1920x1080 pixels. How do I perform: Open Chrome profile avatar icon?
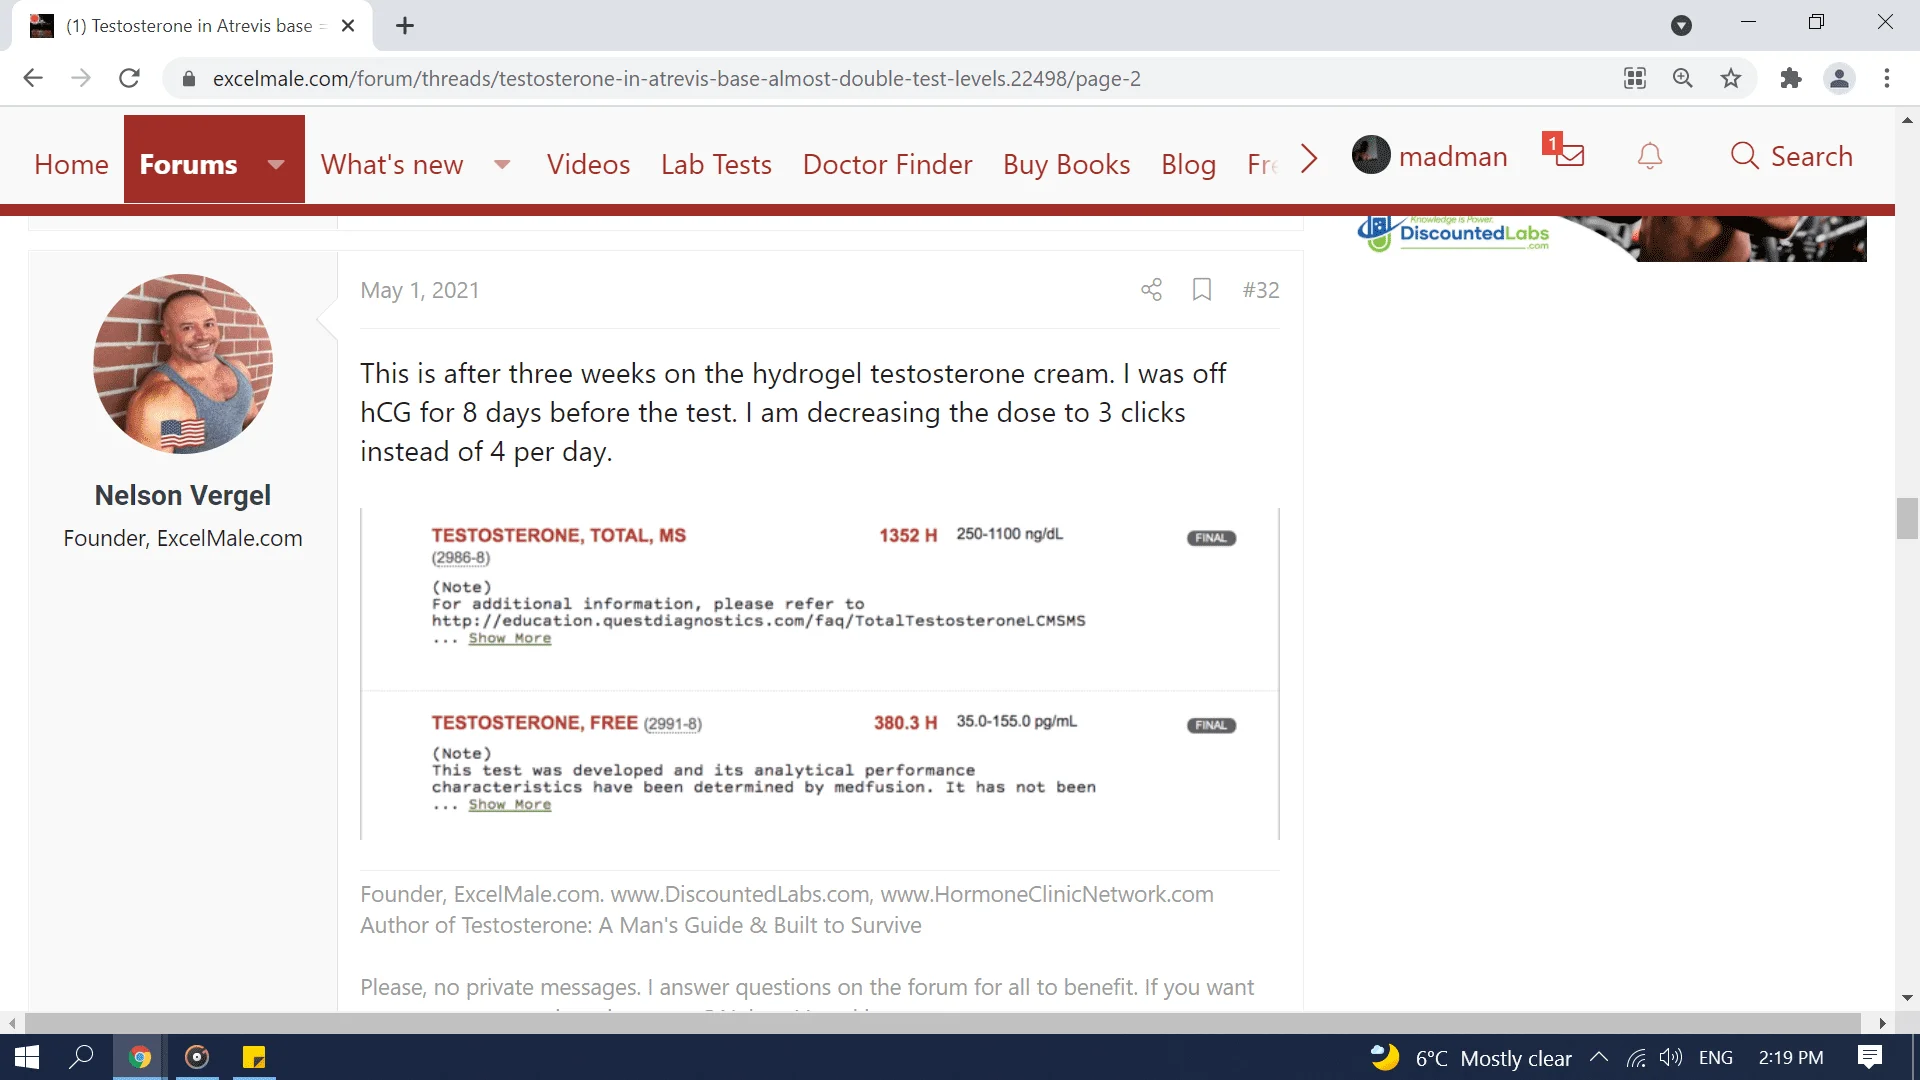point(1839,78)
